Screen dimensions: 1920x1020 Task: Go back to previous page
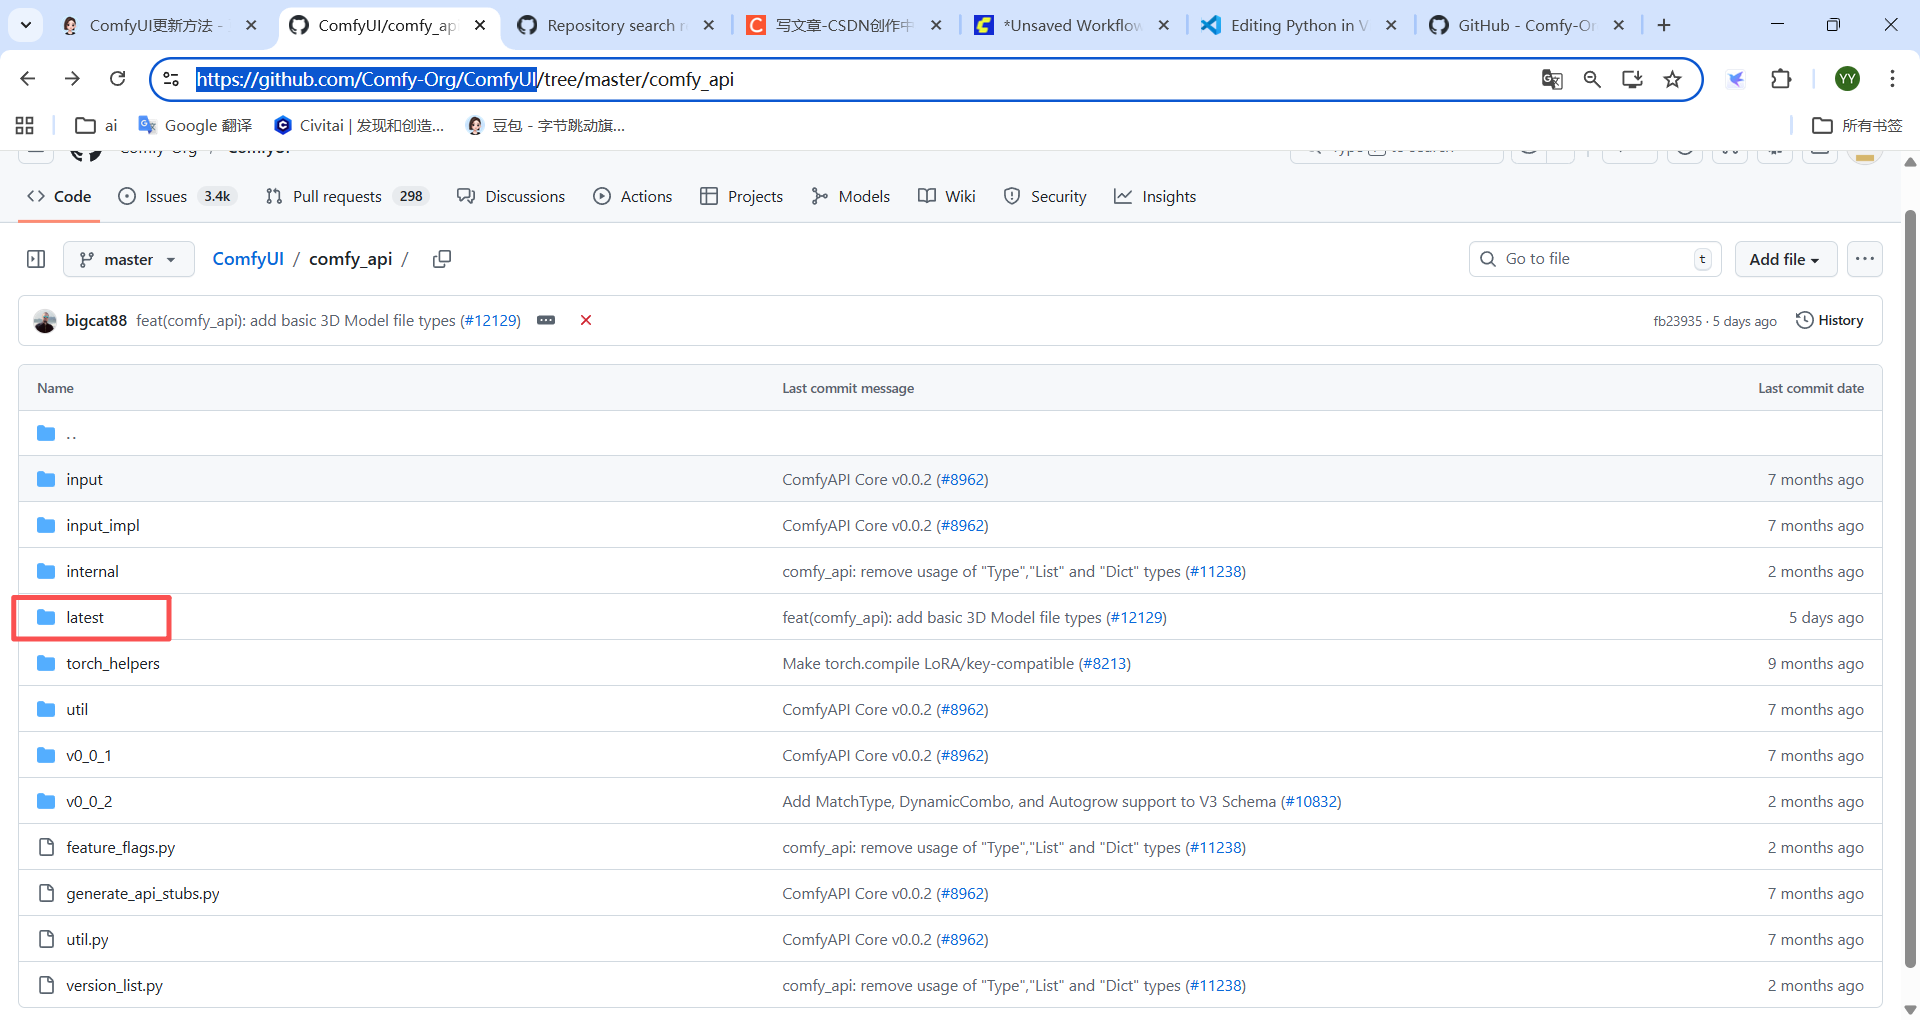28,79
